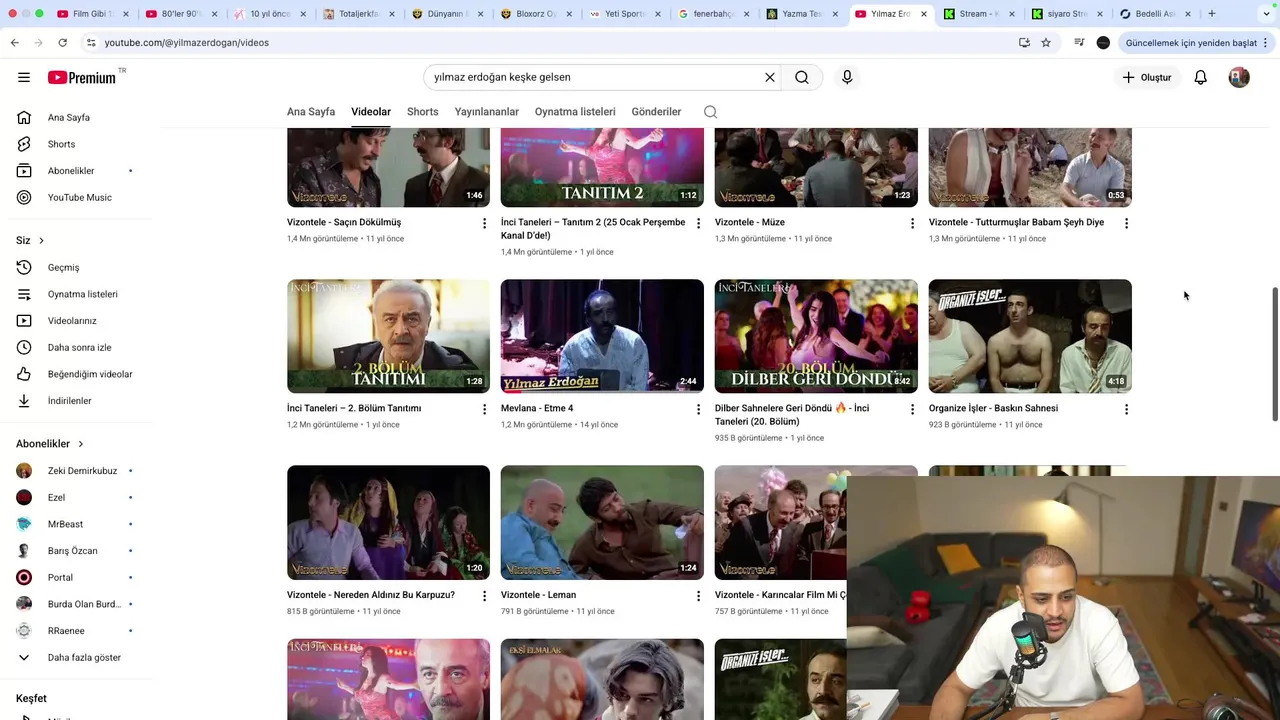The image size is (1280, 720).
Task: Expand the Abonelikler heading chevron
Action: [x=81, y=444]
